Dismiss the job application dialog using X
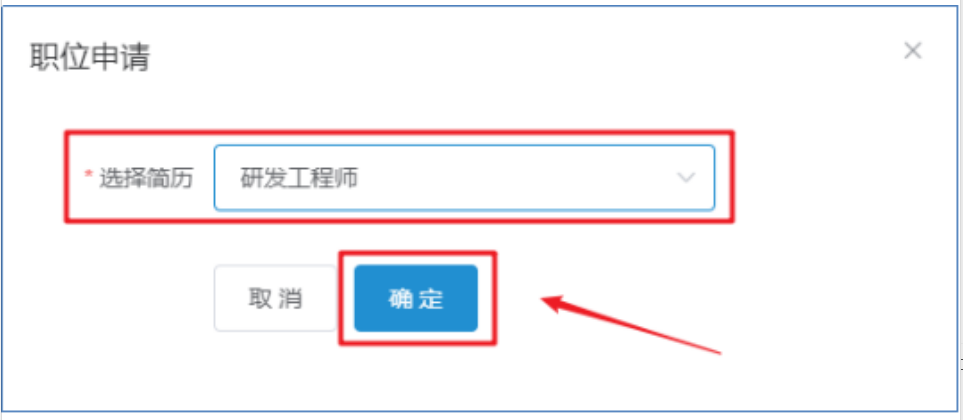This screenshot has height=420, width=963. [913, 51]
